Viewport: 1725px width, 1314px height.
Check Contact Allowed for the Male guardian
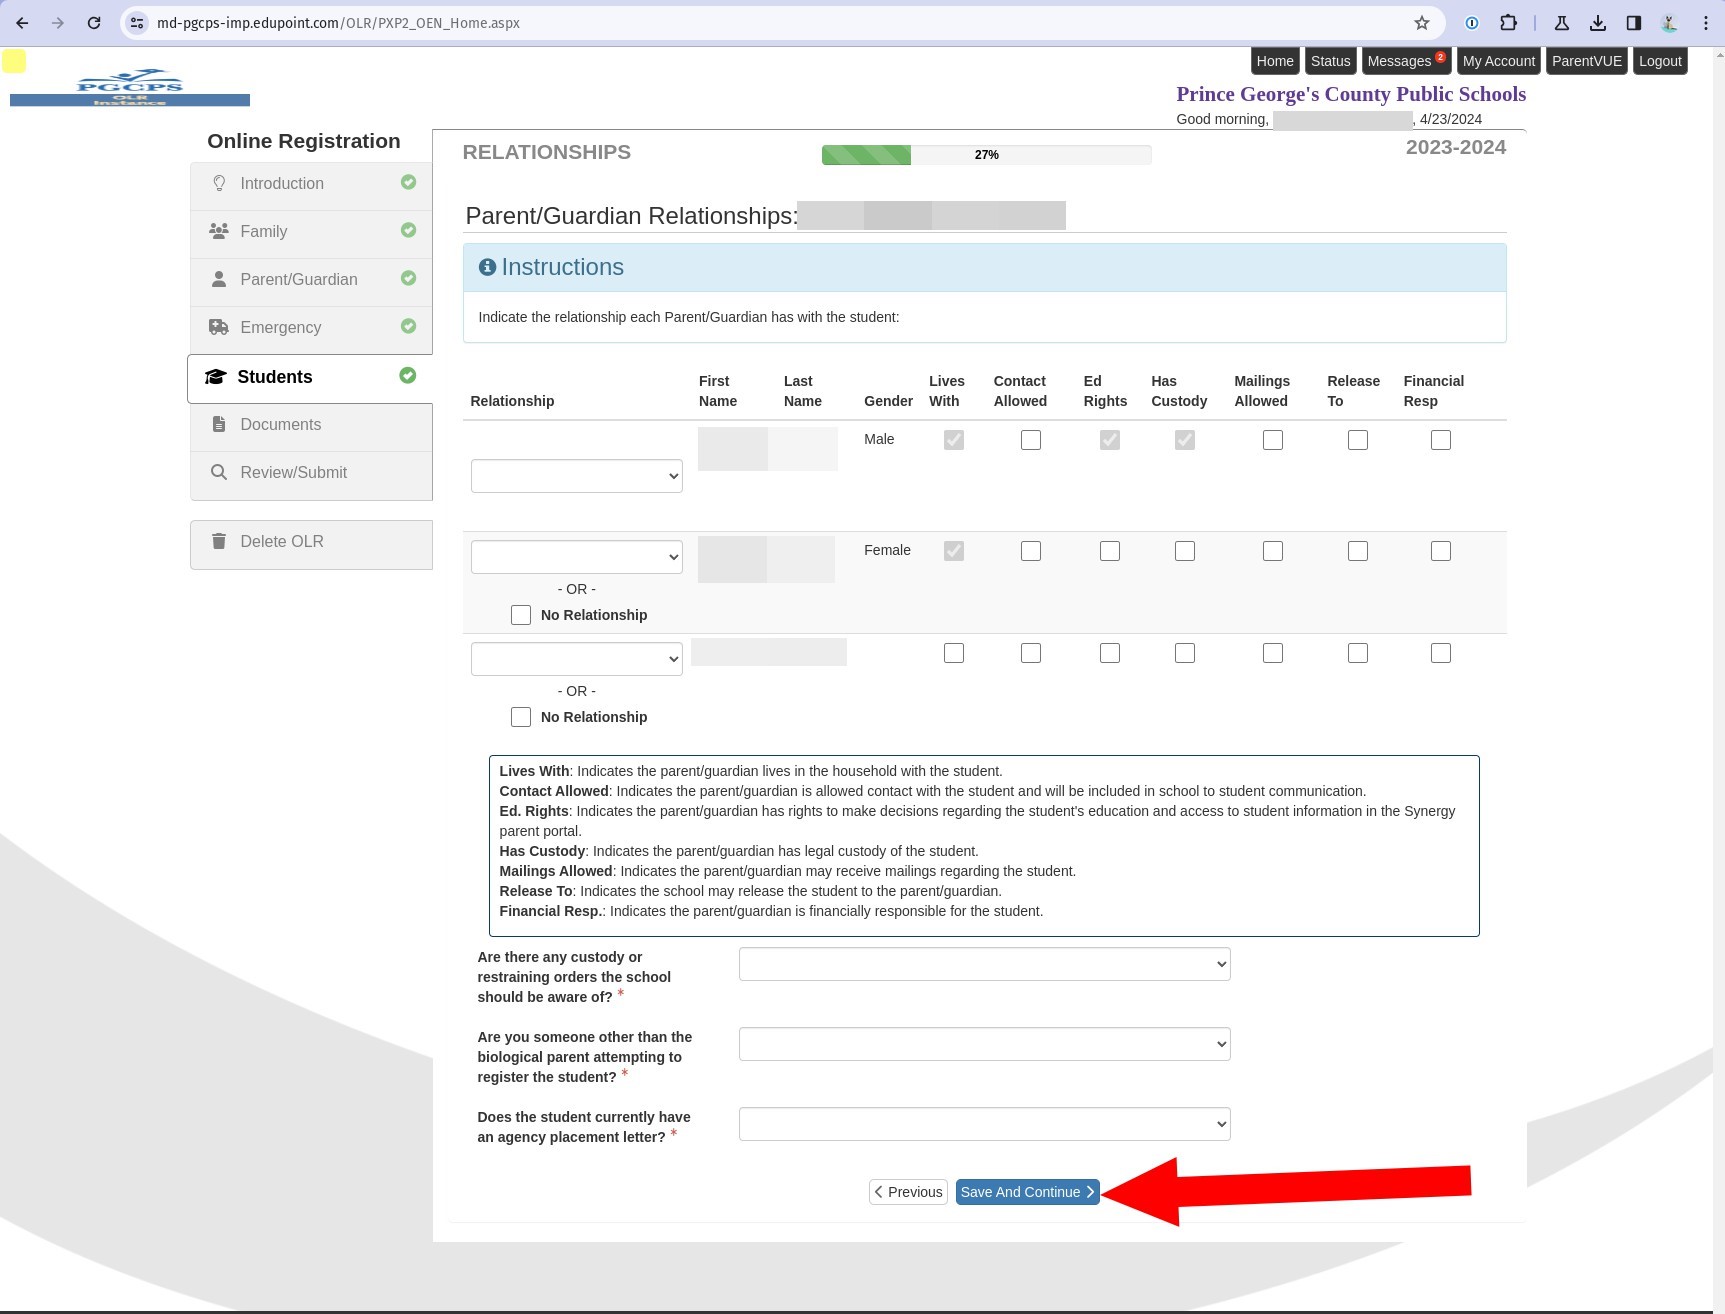1030,440
